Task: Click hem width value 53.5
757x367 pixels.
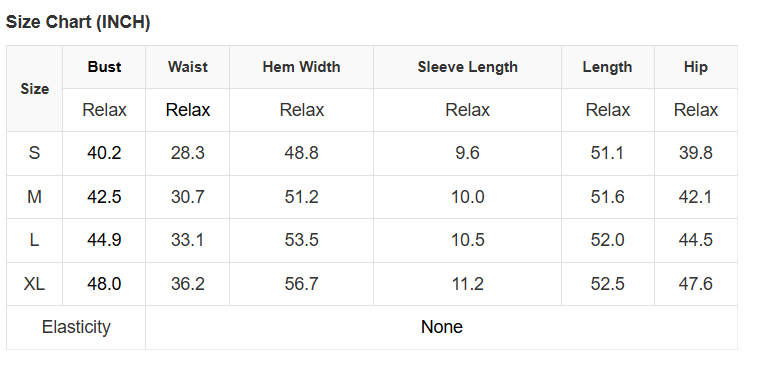Action: point(301,240)
